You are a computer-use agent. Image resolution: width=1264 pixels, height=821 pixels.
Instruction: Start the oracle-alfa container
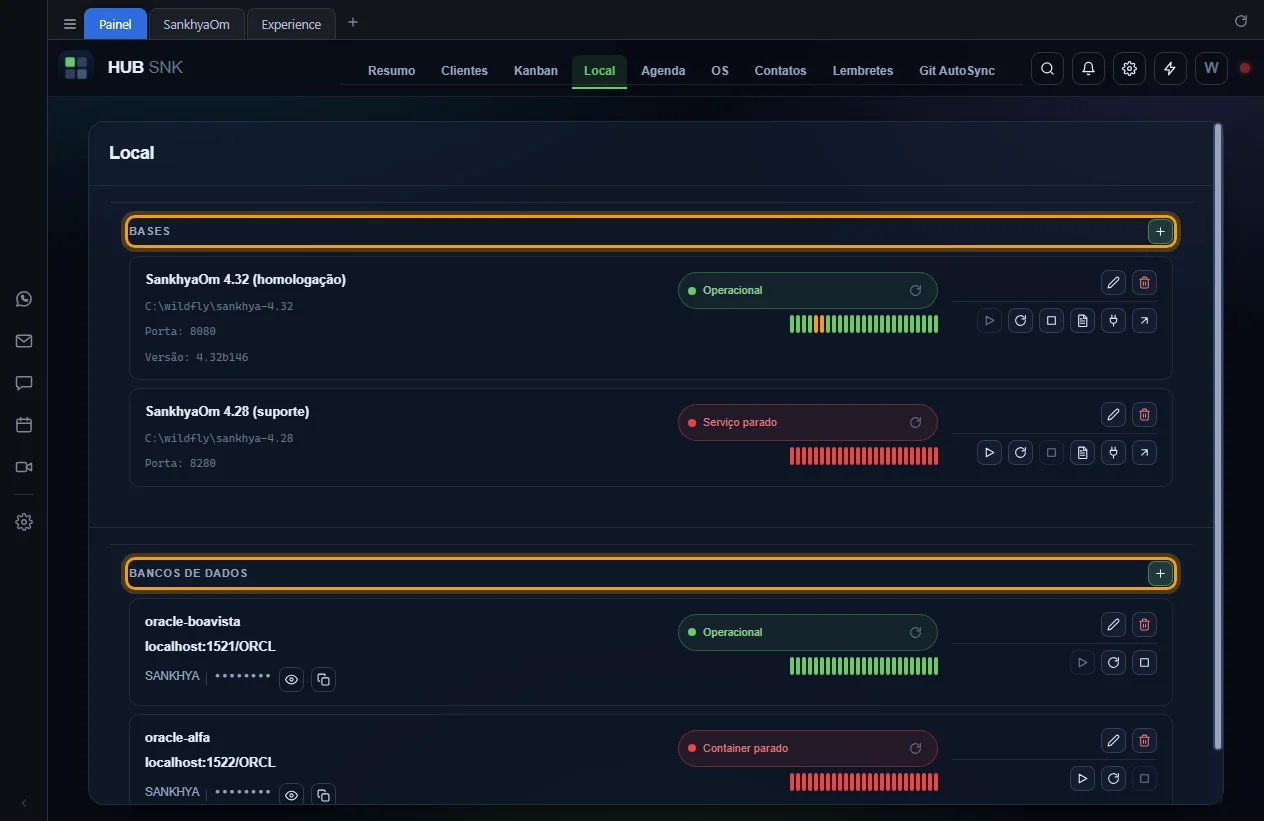[1082, 778]
